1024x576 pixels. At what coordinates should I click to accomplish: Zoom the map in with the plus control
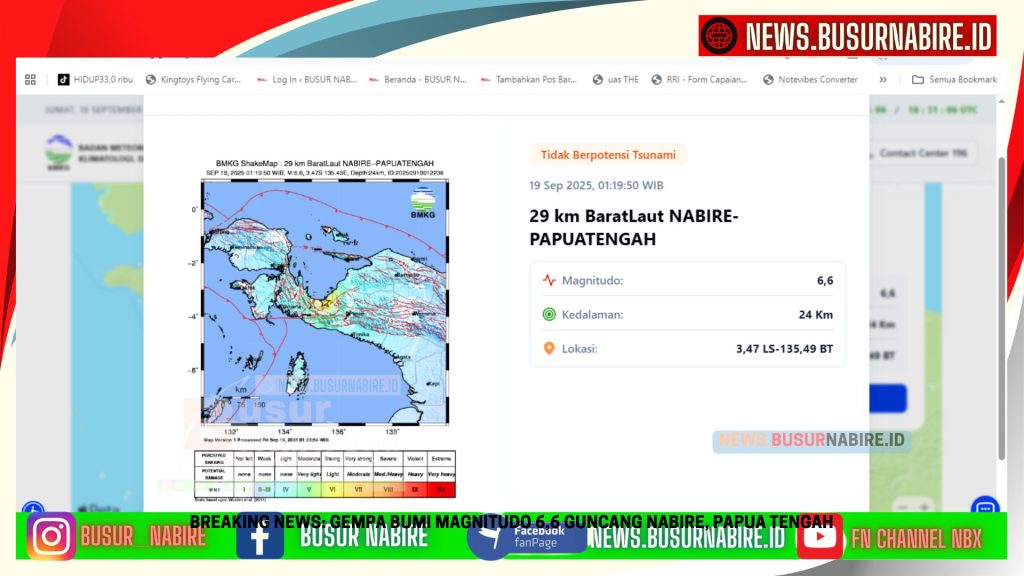[x=922, y=507]
